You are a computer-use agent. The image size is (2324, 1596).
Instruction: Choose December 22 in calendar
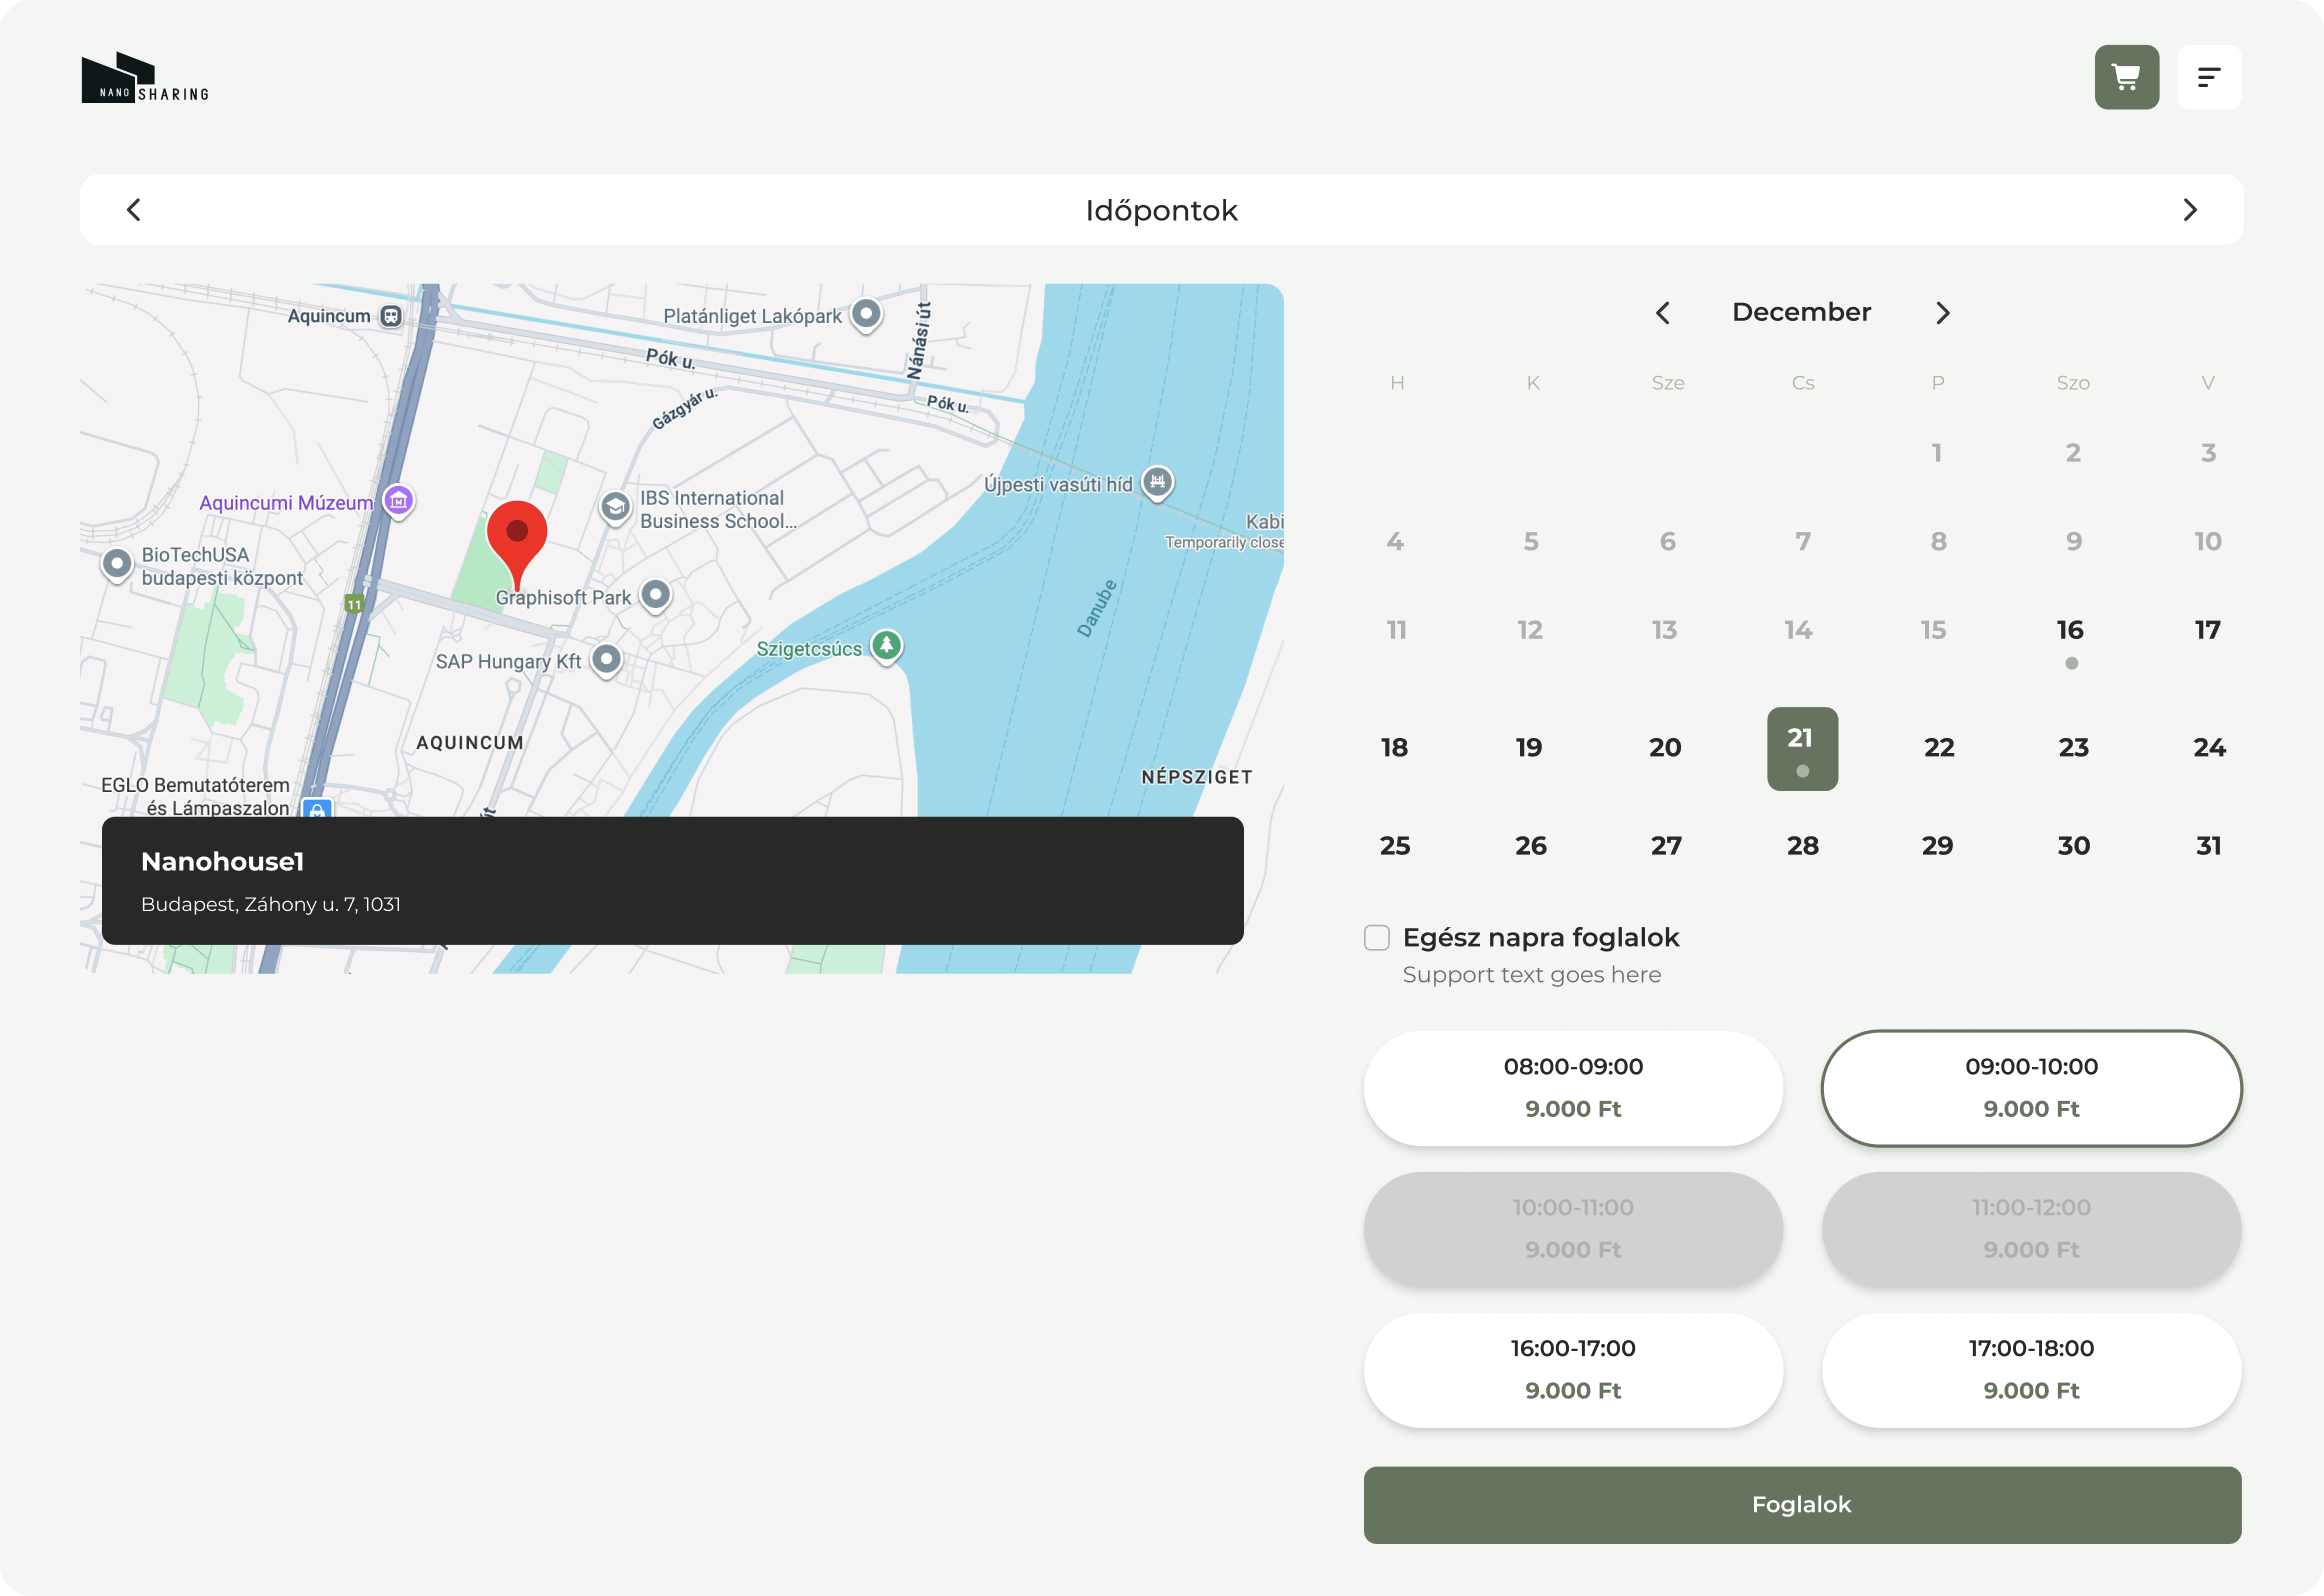coord(1939,747)
